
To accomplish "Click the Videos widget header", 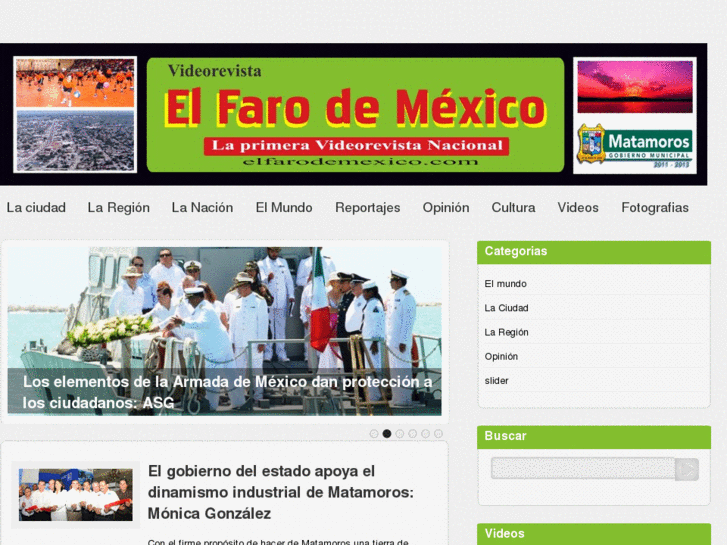I will [594, 534].
